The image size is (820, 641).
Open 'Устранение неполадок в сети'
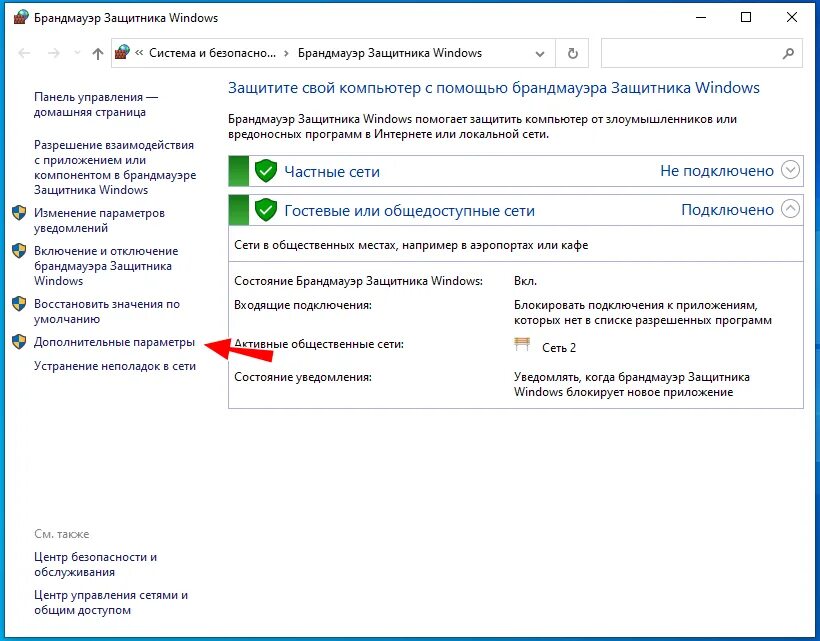point(115,366)
